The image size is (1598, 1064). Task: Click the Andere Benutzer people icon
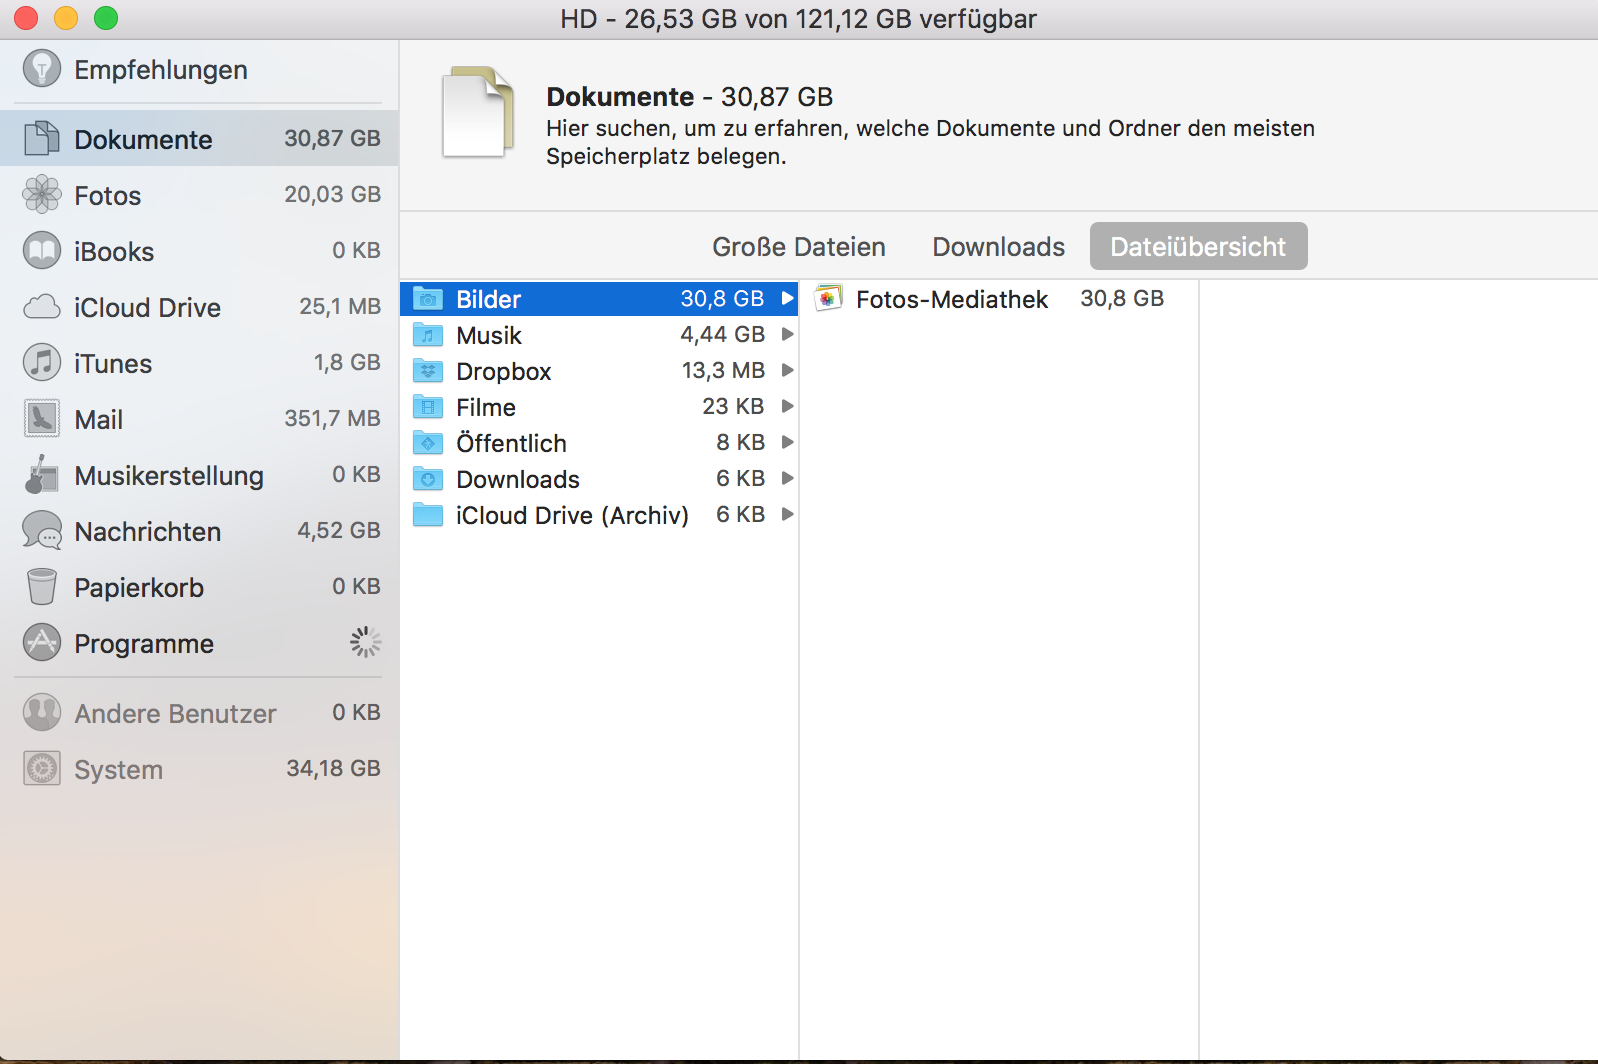click(x=42, y=712)
